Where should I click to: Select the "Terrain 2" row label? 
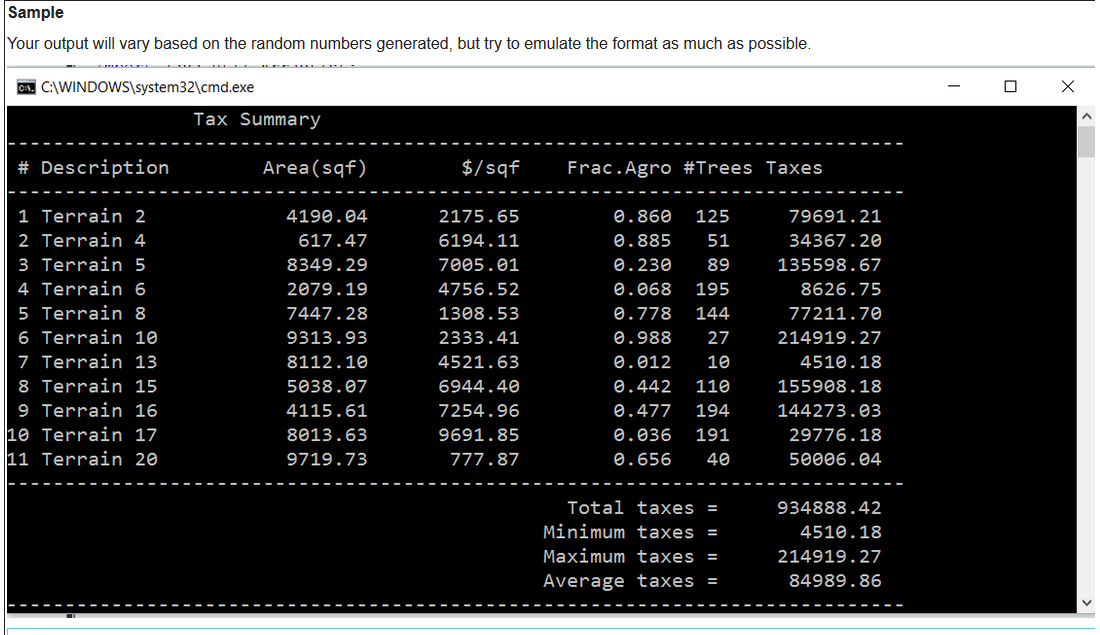[93, 216]
